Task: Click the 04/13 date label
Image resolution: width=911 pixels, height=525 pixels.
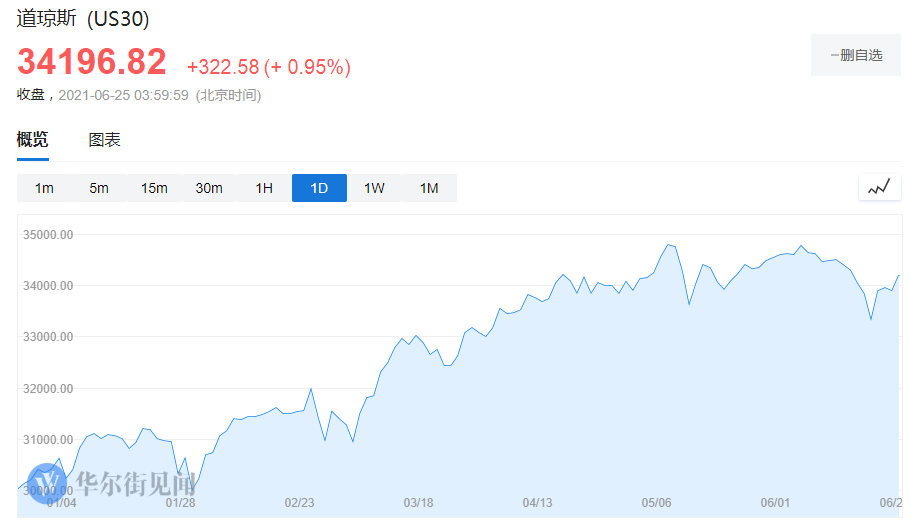Action: pyautogui.click(x=537, y=502)
